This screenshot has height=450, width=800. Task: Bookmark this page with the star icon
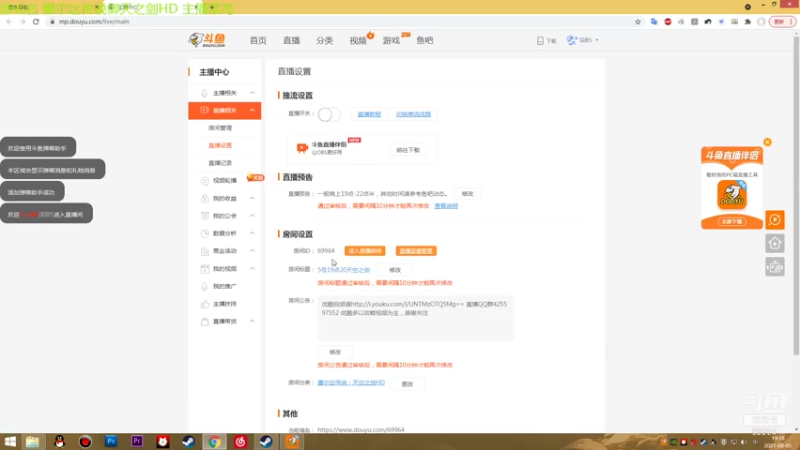[x=638, y=21]
